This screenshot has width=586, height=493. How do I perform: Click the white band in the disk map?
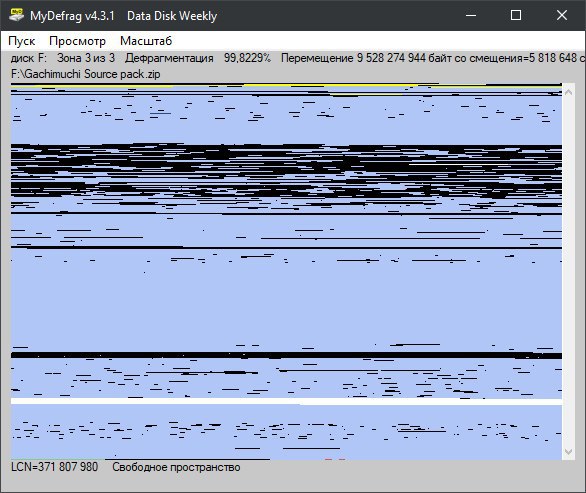[286, 401]
